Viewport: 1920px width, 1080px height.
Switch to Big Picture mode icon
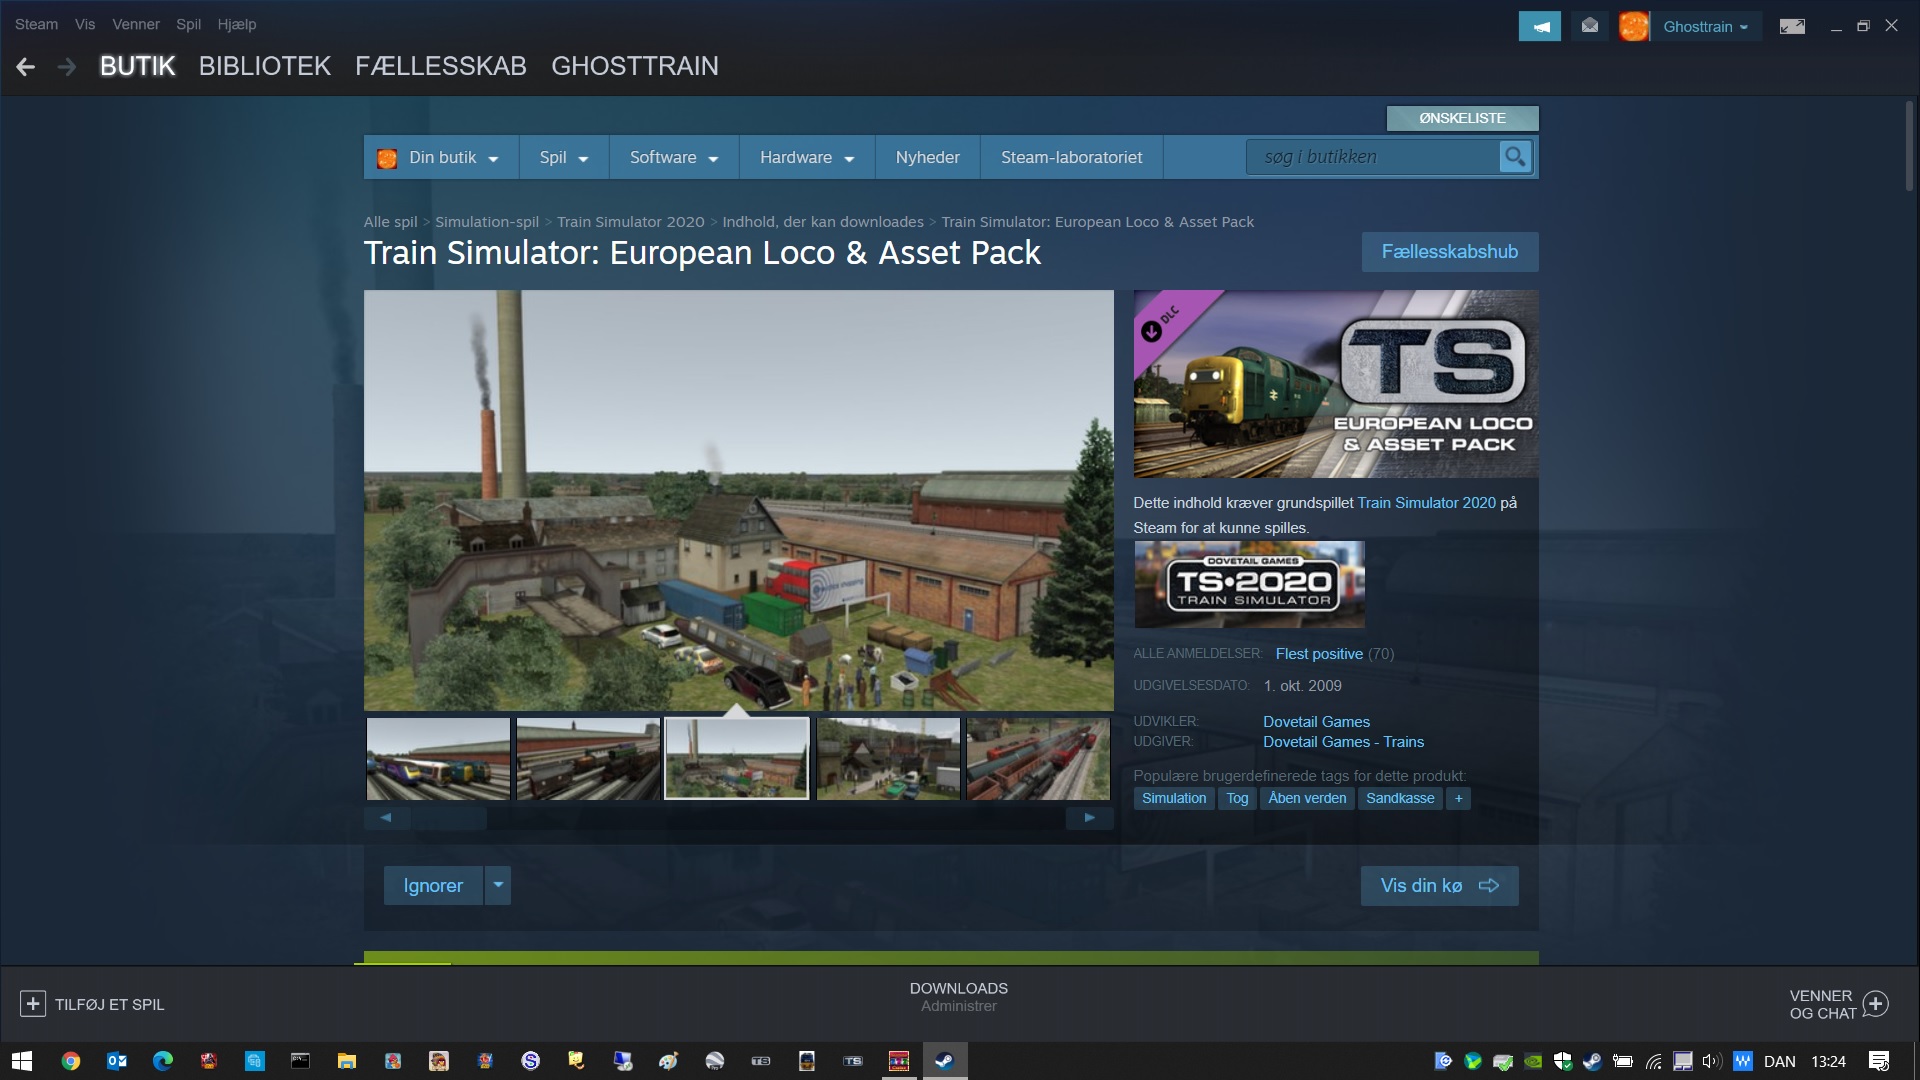click(1791, 27)
